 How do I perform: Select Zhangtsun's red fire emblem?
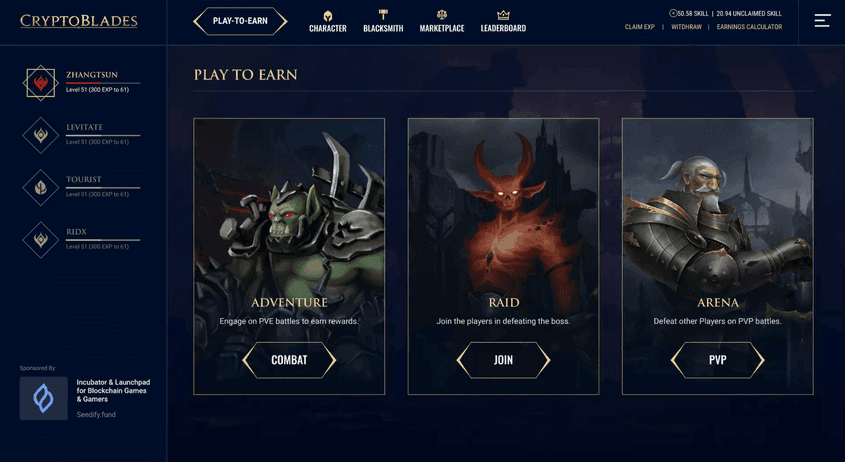click(40, 83)
